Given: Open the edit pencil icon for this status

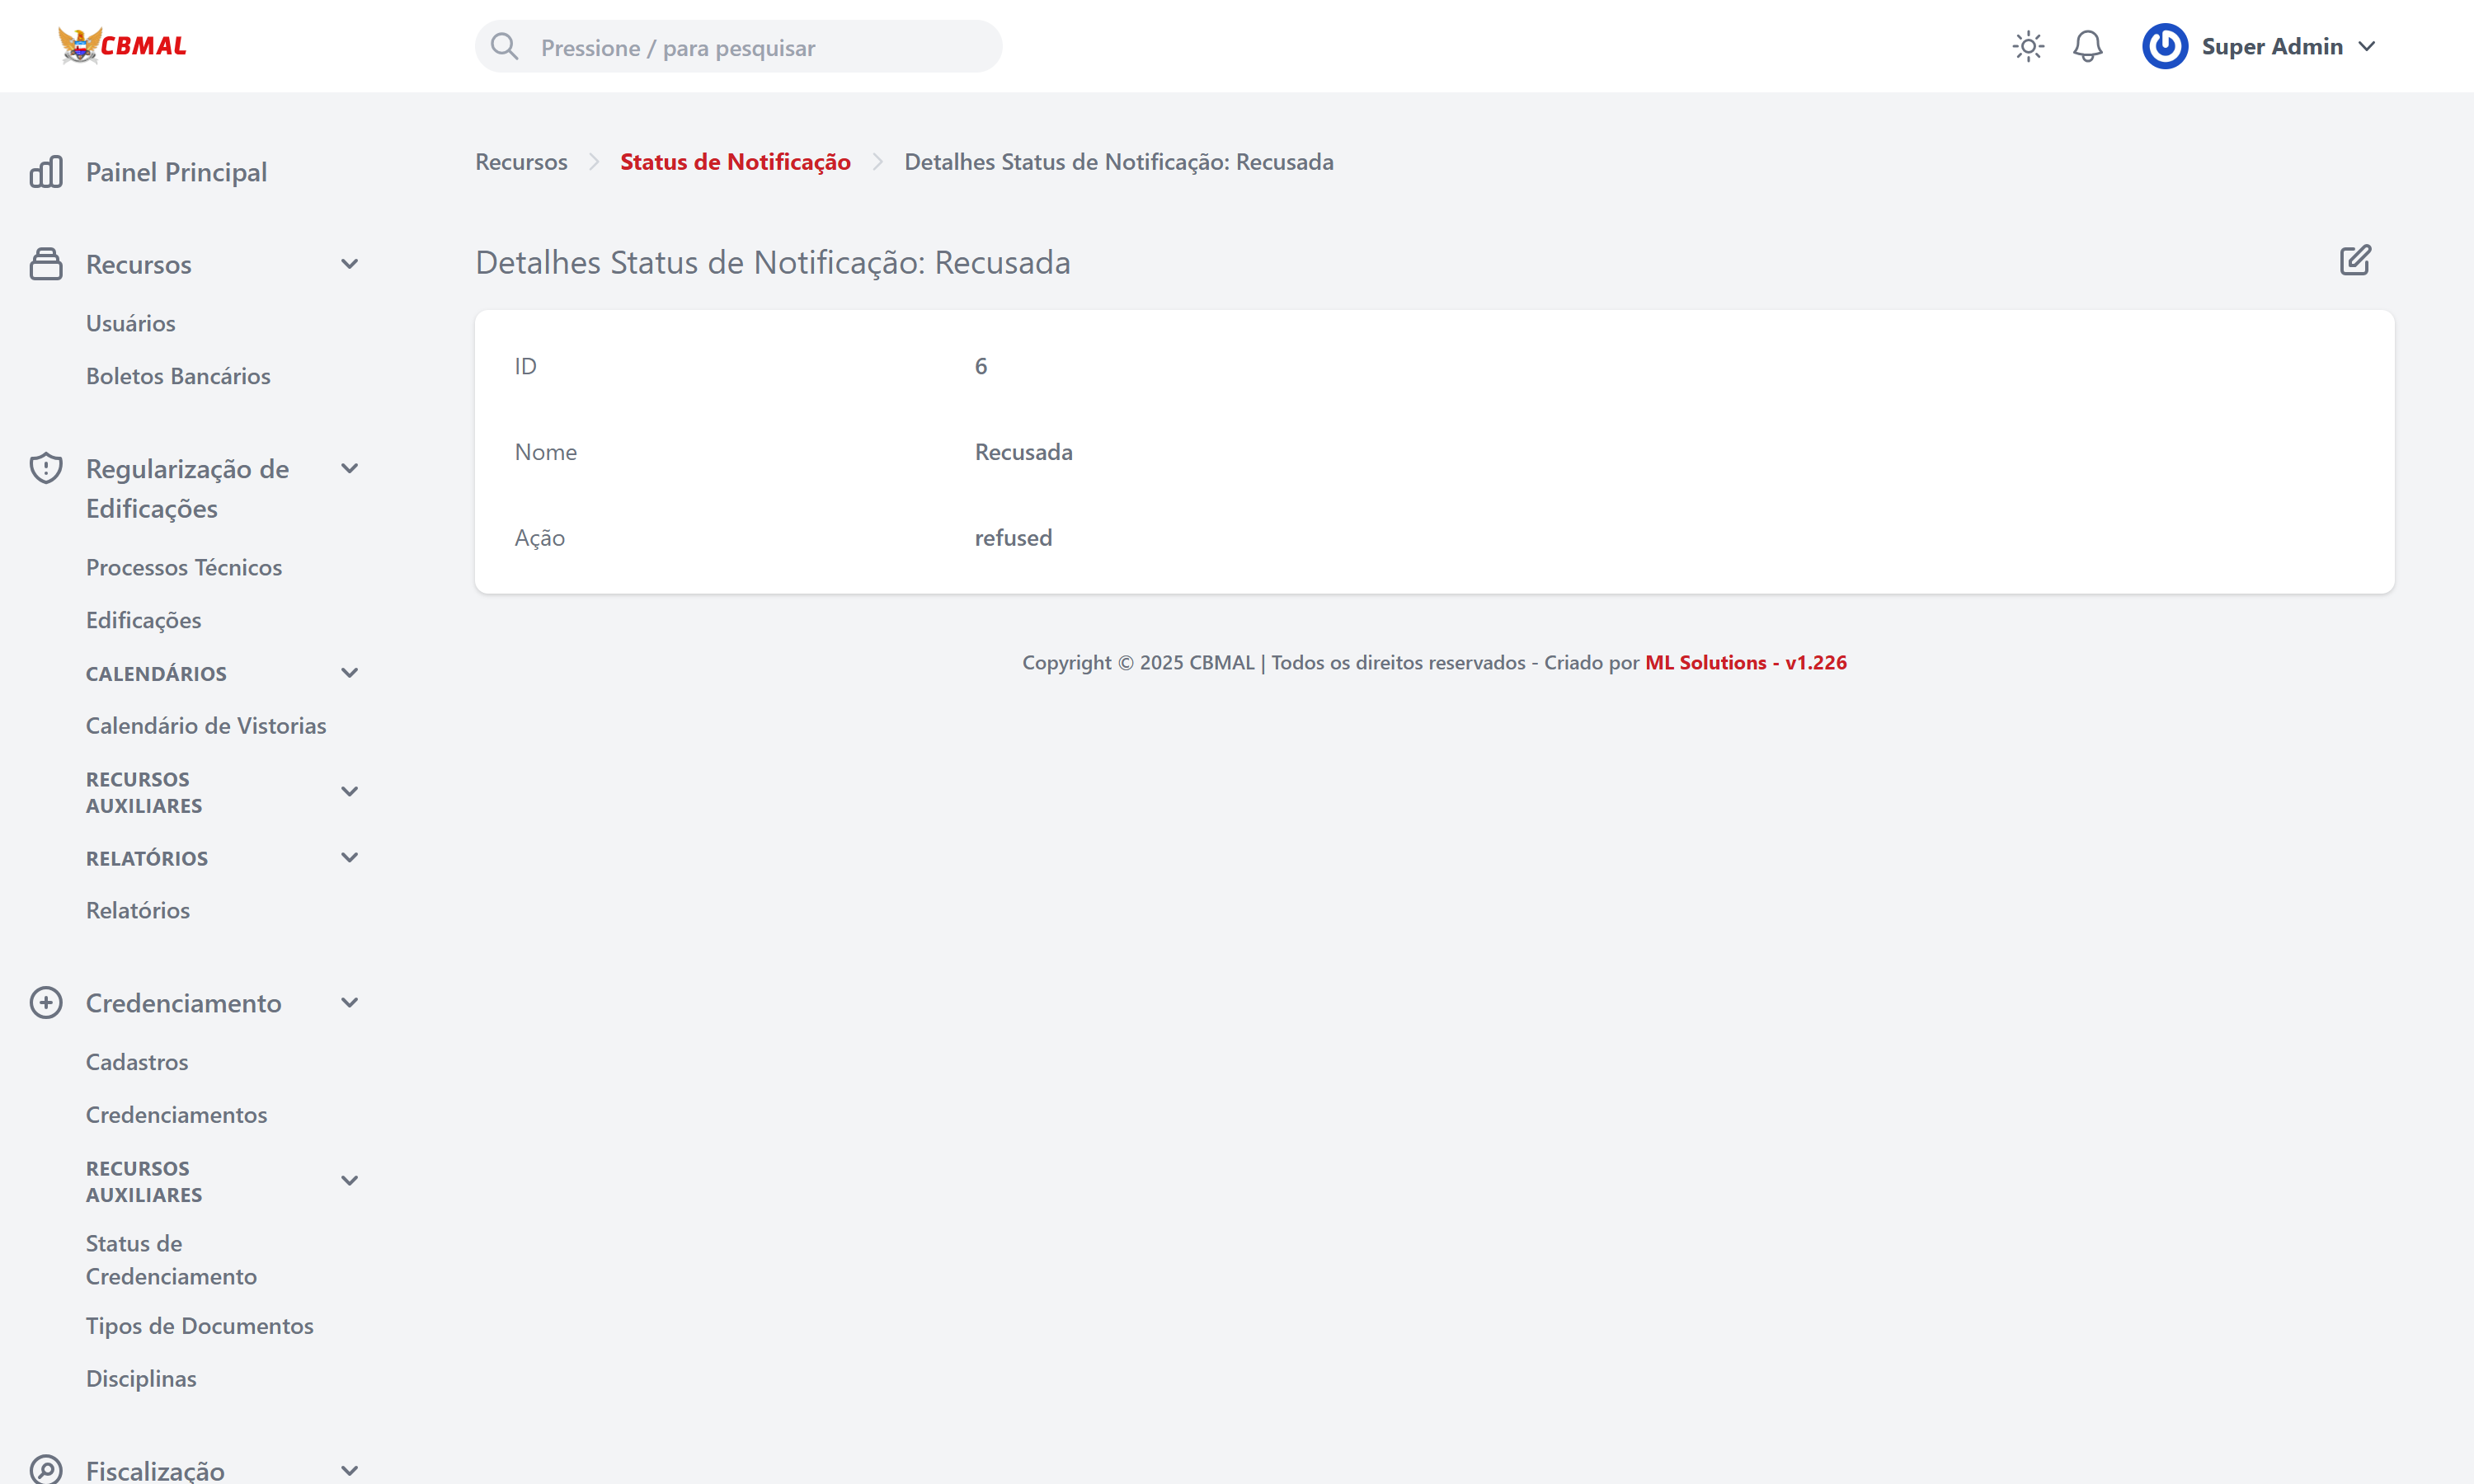Looking at the screenshot, I should coord(2355,260).
